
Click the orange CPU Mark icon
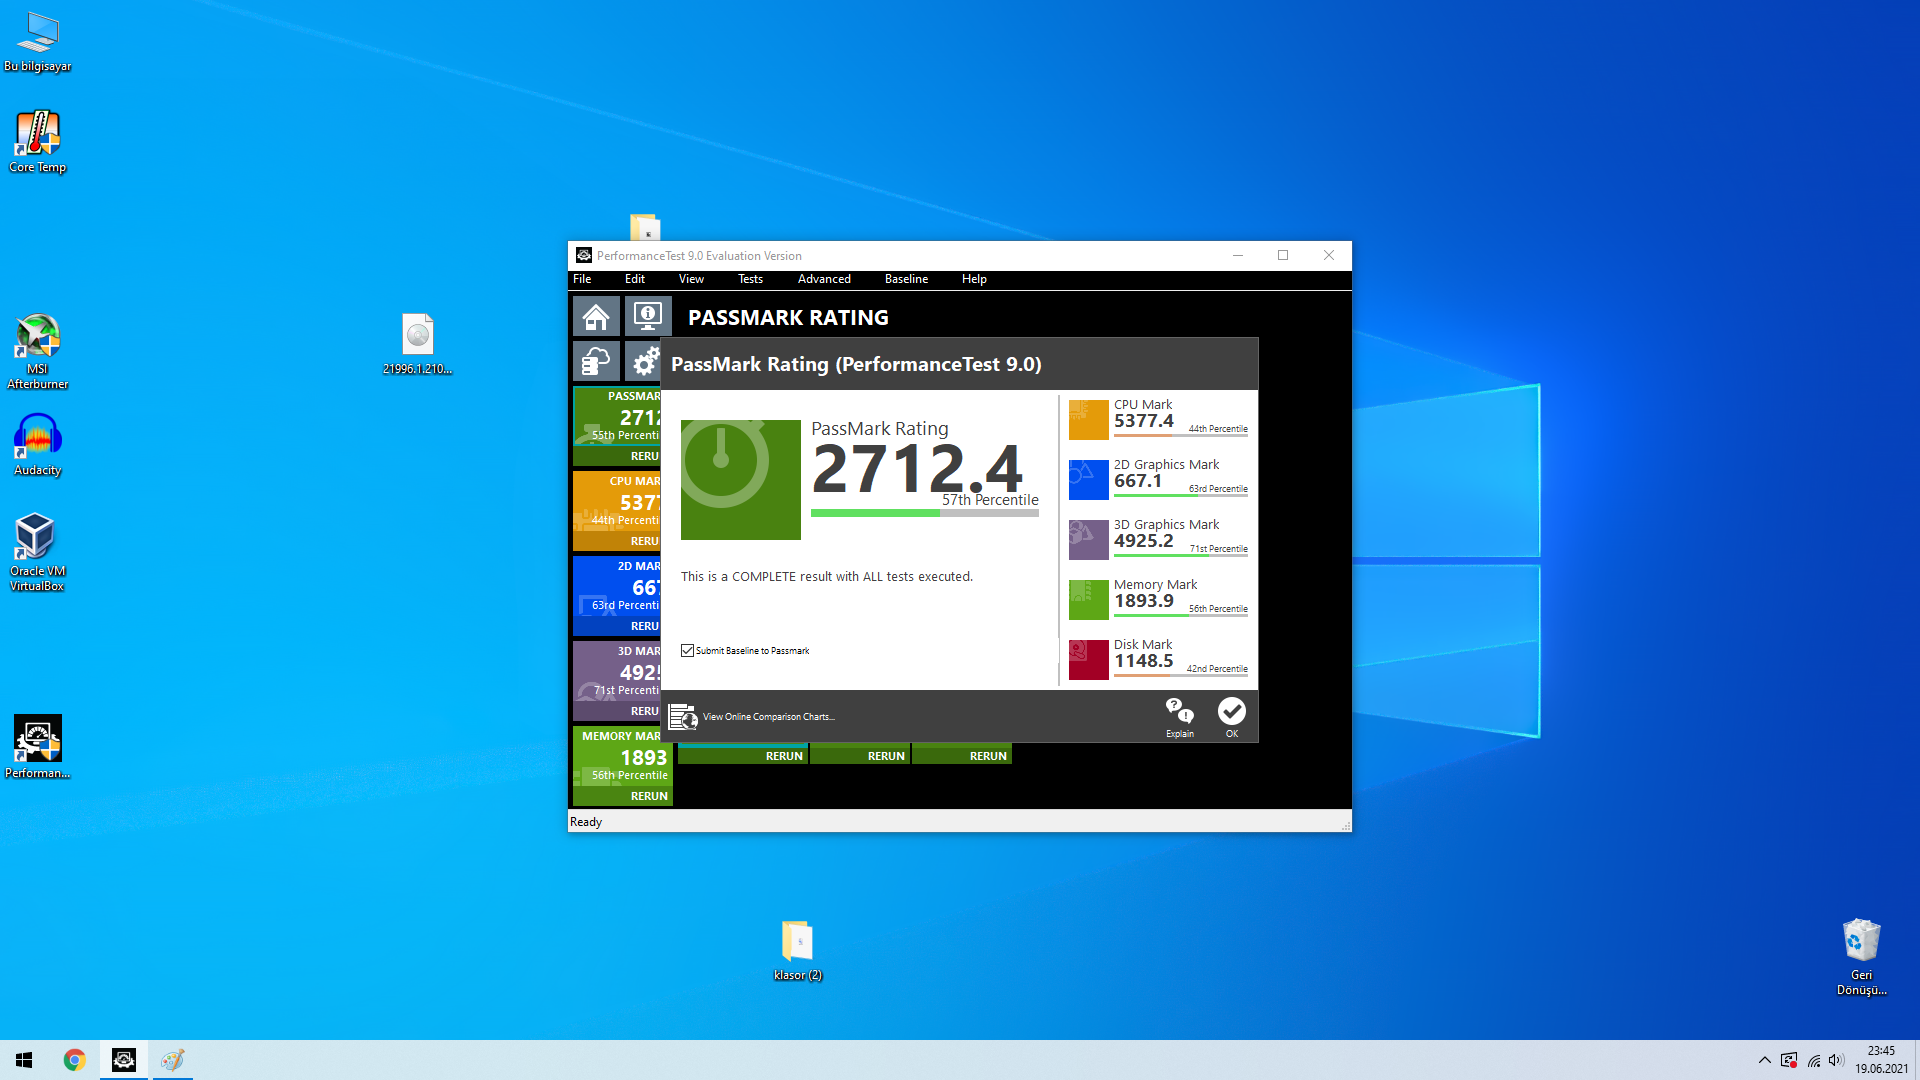(x=1088, y=420)
